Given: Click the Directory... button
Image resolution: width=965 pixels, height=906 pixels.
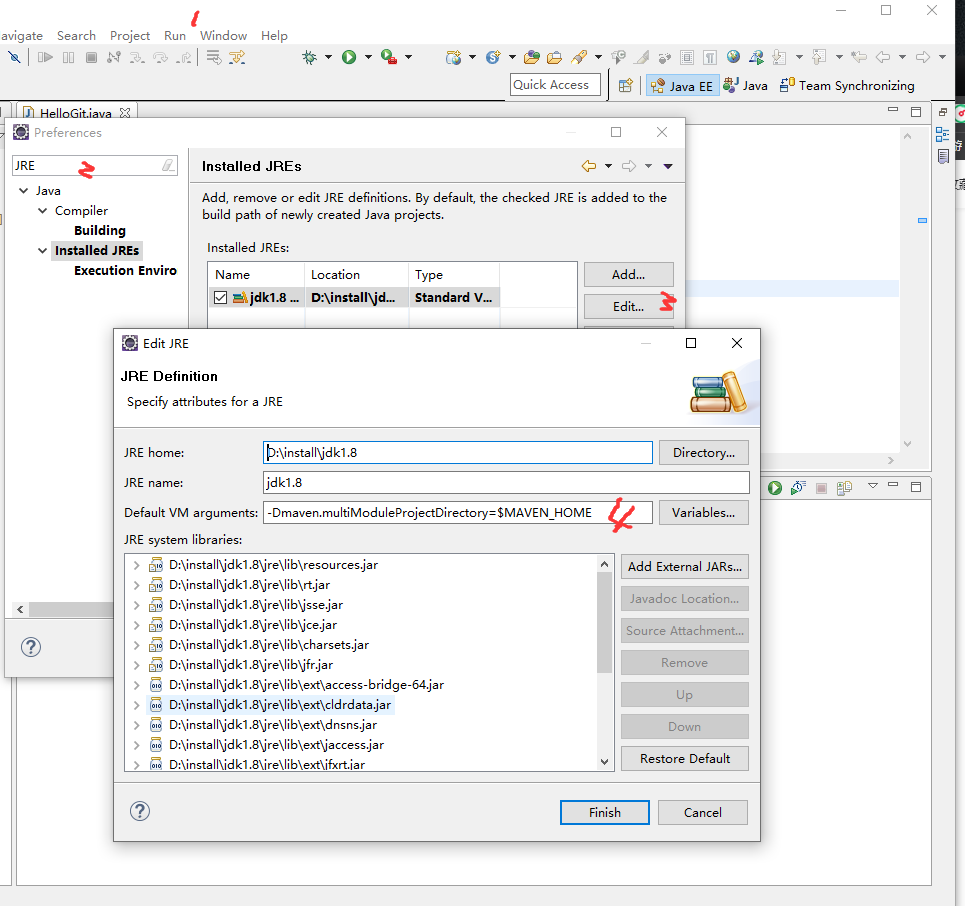Looking at the screenshot, I should coord(703,452).
